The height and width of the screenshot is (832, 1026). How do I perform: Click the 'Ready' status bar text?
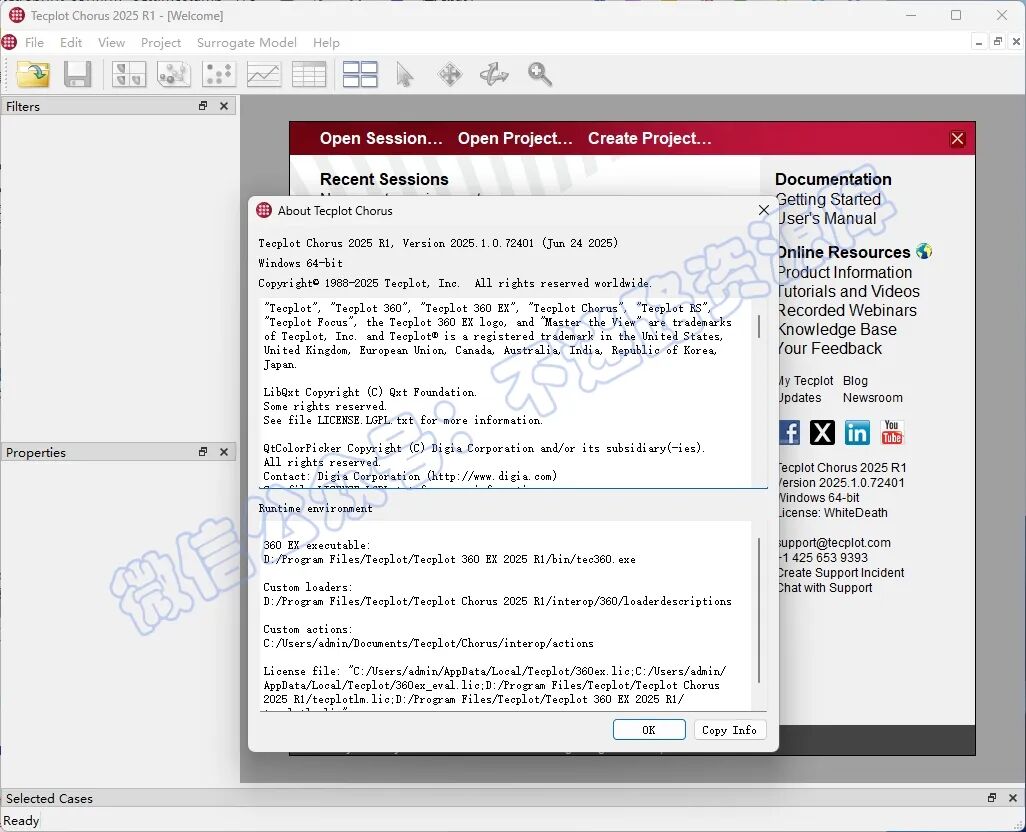pos(21,820)
